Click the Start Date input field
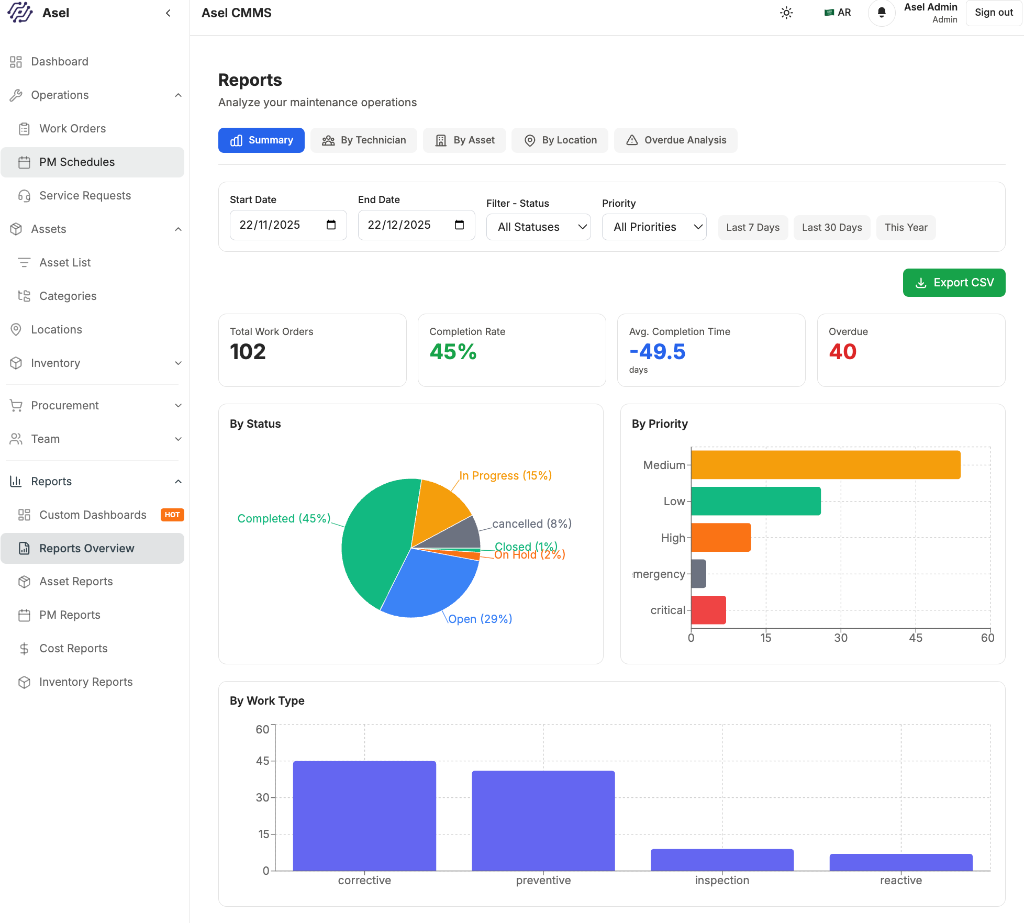1024x923 pixels. point(288,225)
